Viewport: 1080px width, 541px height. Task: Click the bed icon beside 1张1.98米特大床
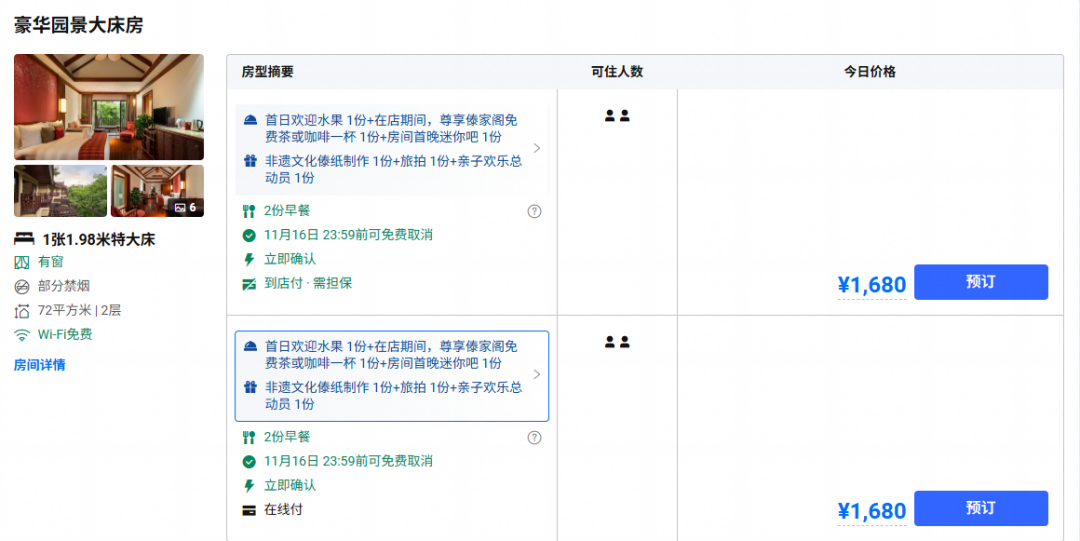coord(24,239)
